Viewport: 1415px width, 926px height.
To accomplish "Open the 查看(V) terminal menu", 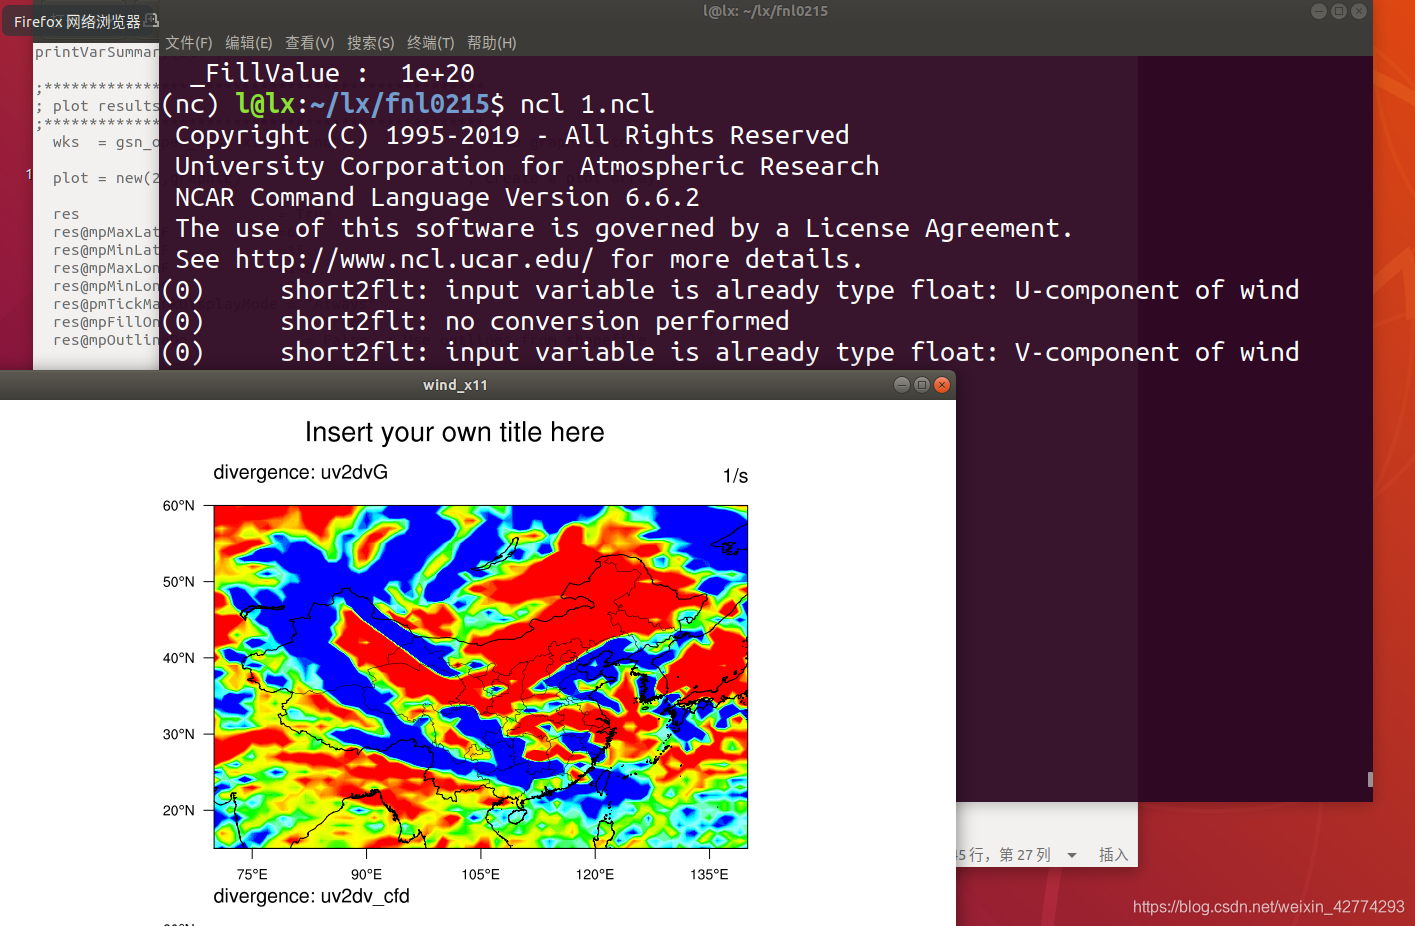I will pos(309,43).
